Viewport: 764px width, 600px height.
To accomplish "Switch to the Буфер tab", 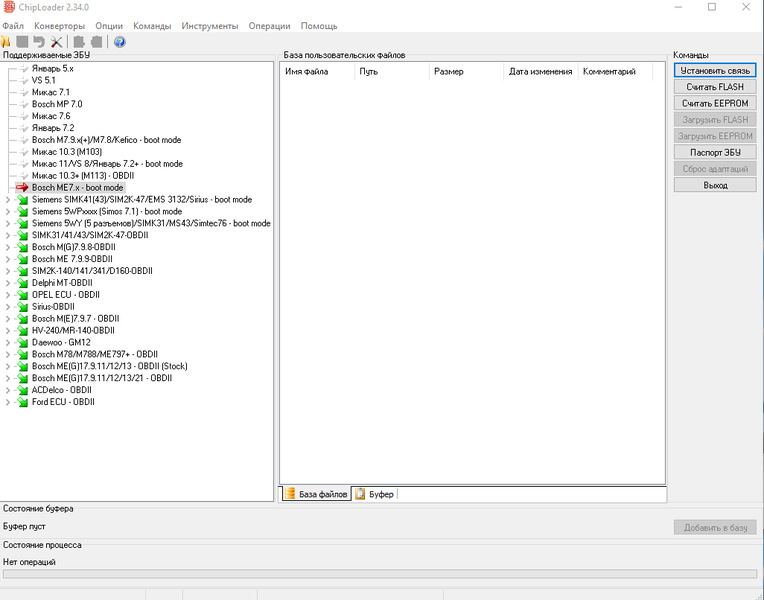I will (375, 495).
